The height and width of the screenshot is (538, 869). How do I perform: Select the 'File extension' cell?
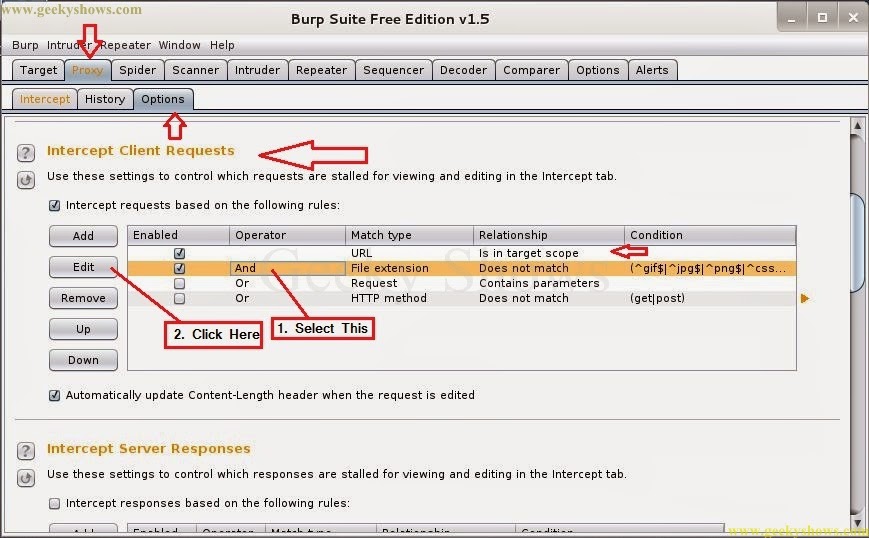(410, 268)
